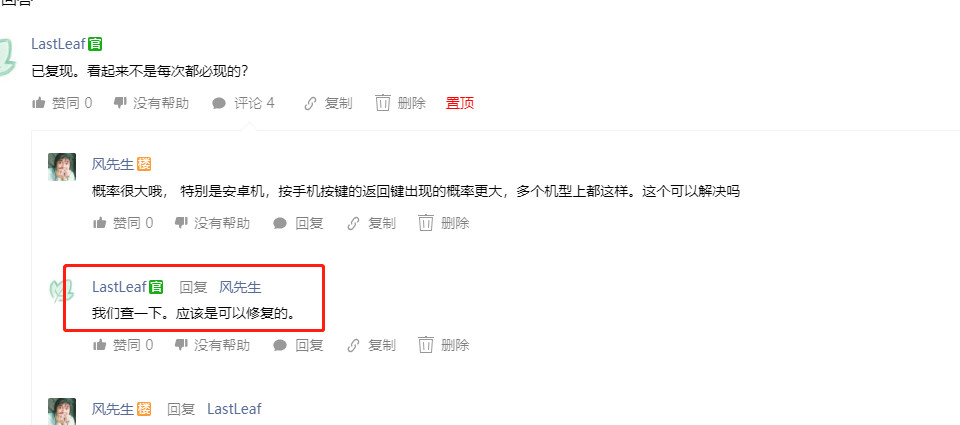Toggle the 评论 4 comments section
This screenshot has height=425, width=960.
coord(243,103)
